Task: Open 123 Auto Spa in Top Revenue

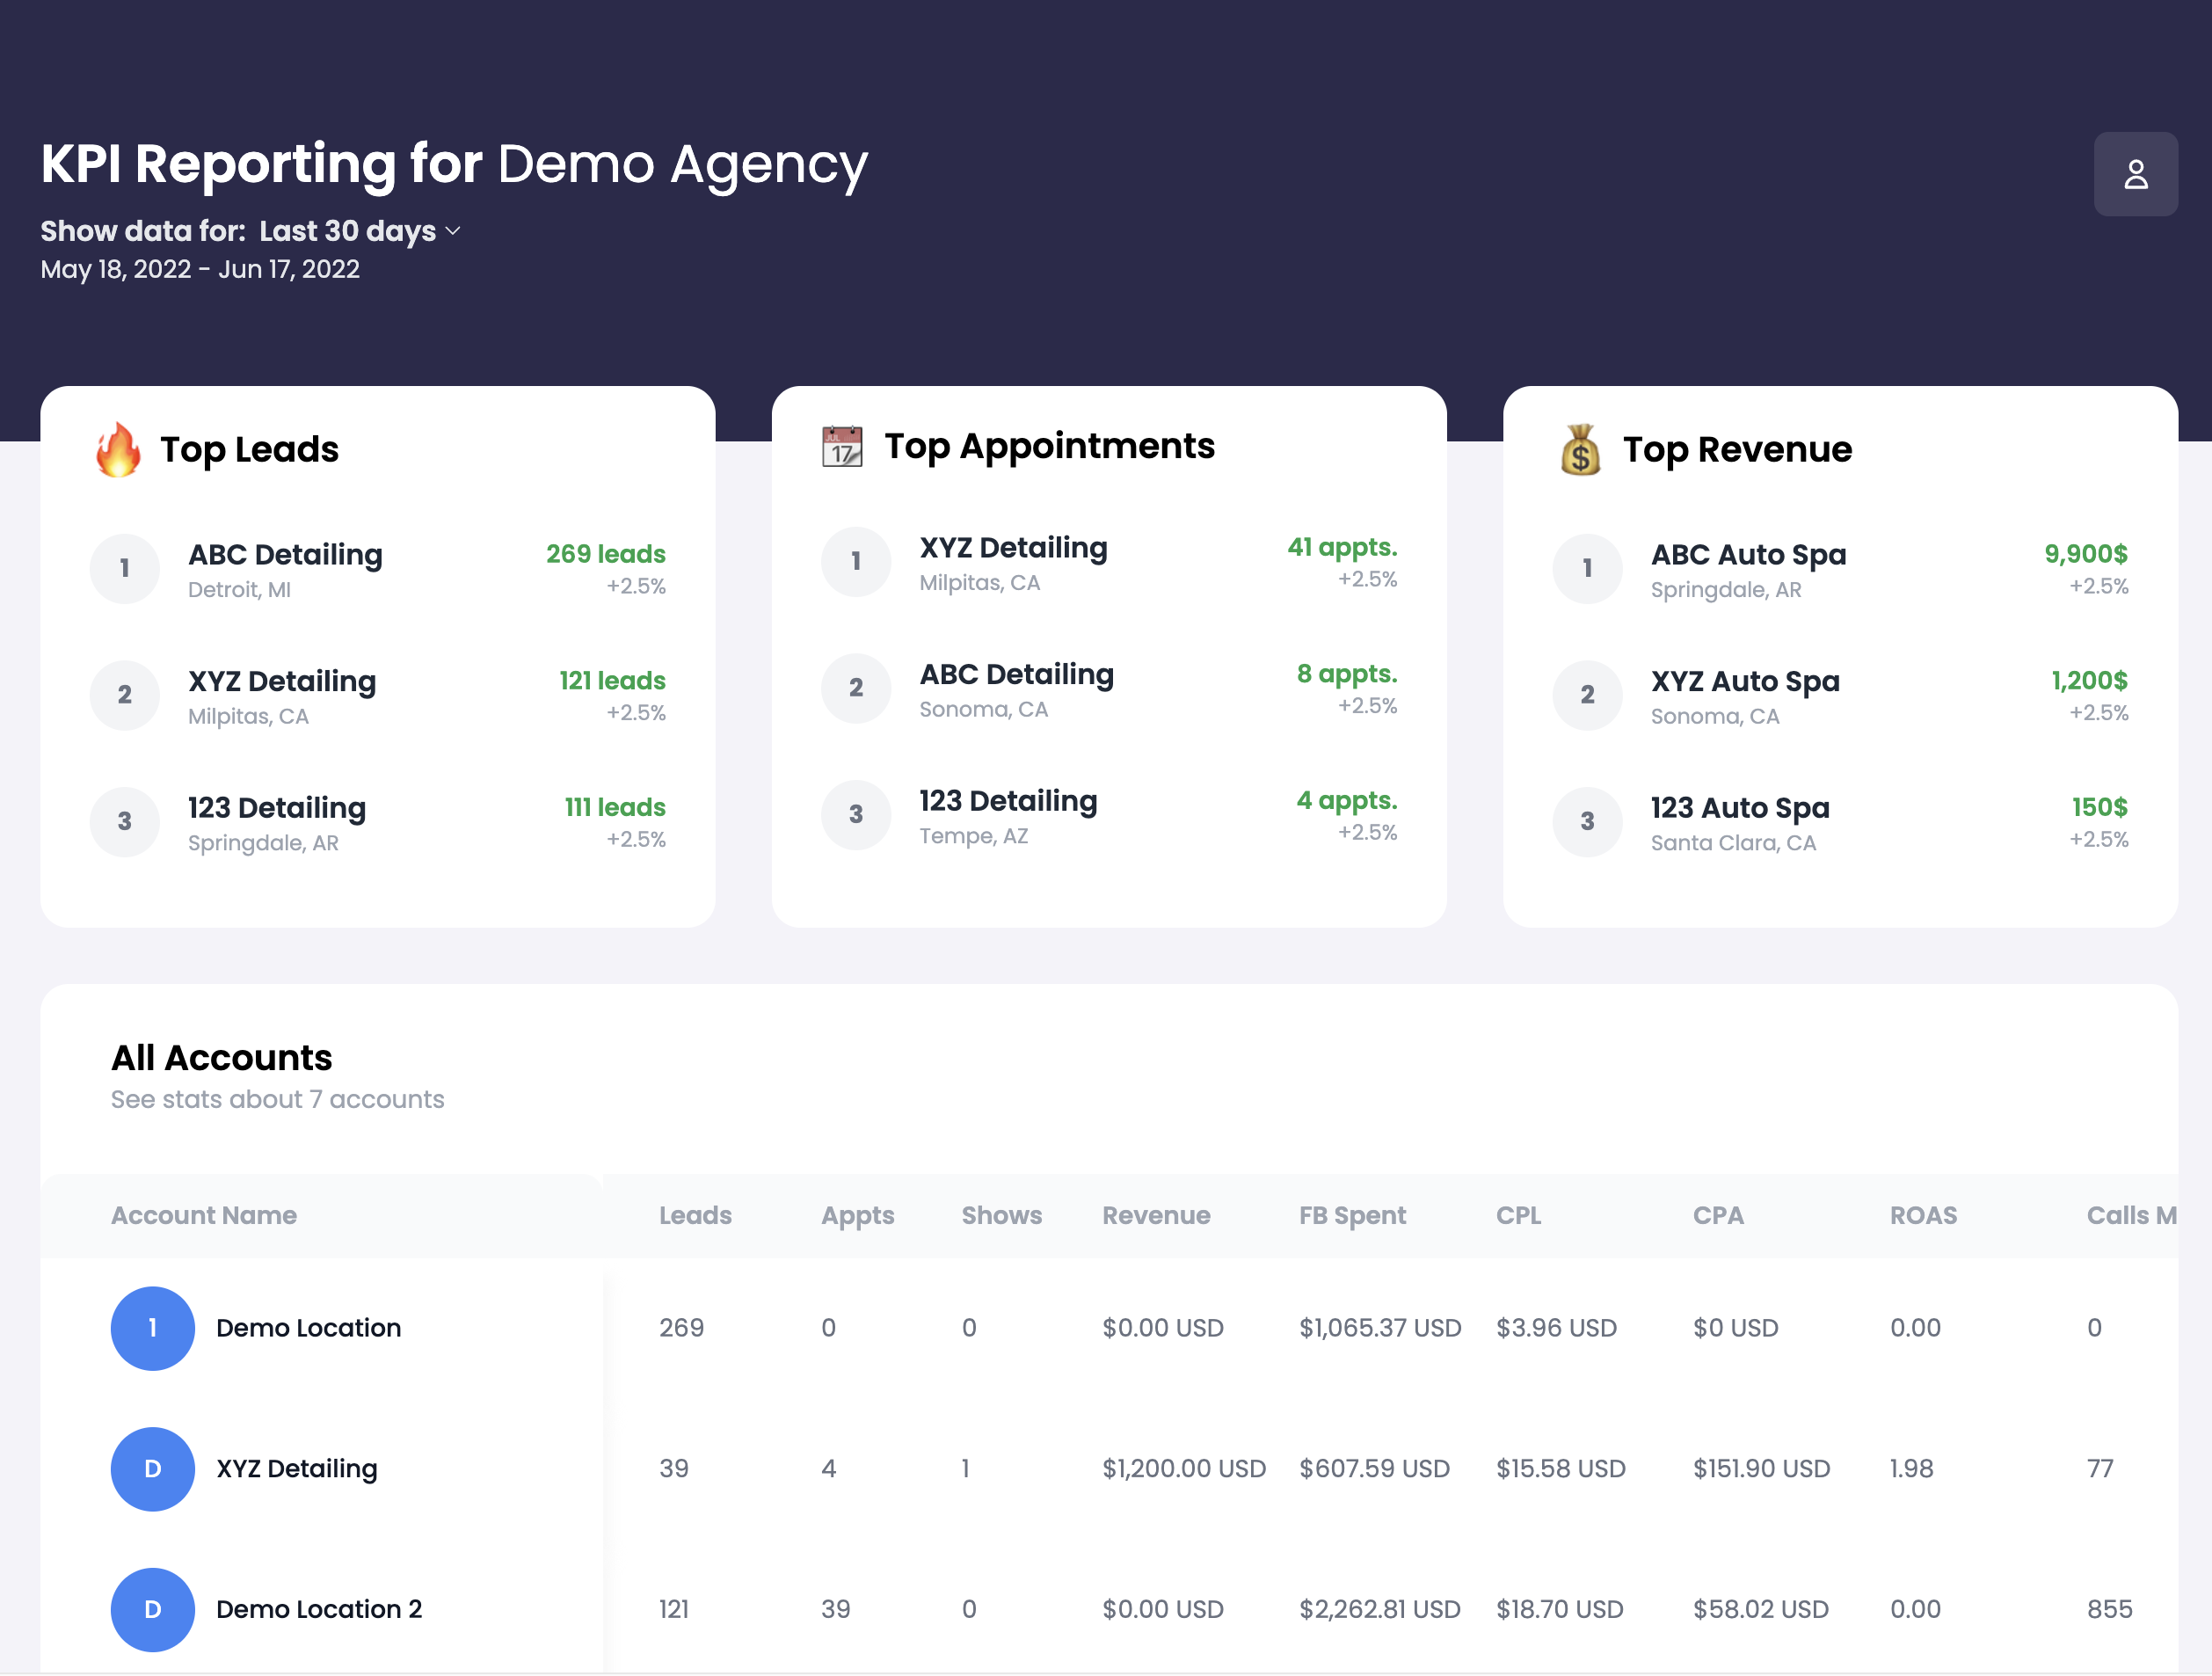Action: [1739, 808]
